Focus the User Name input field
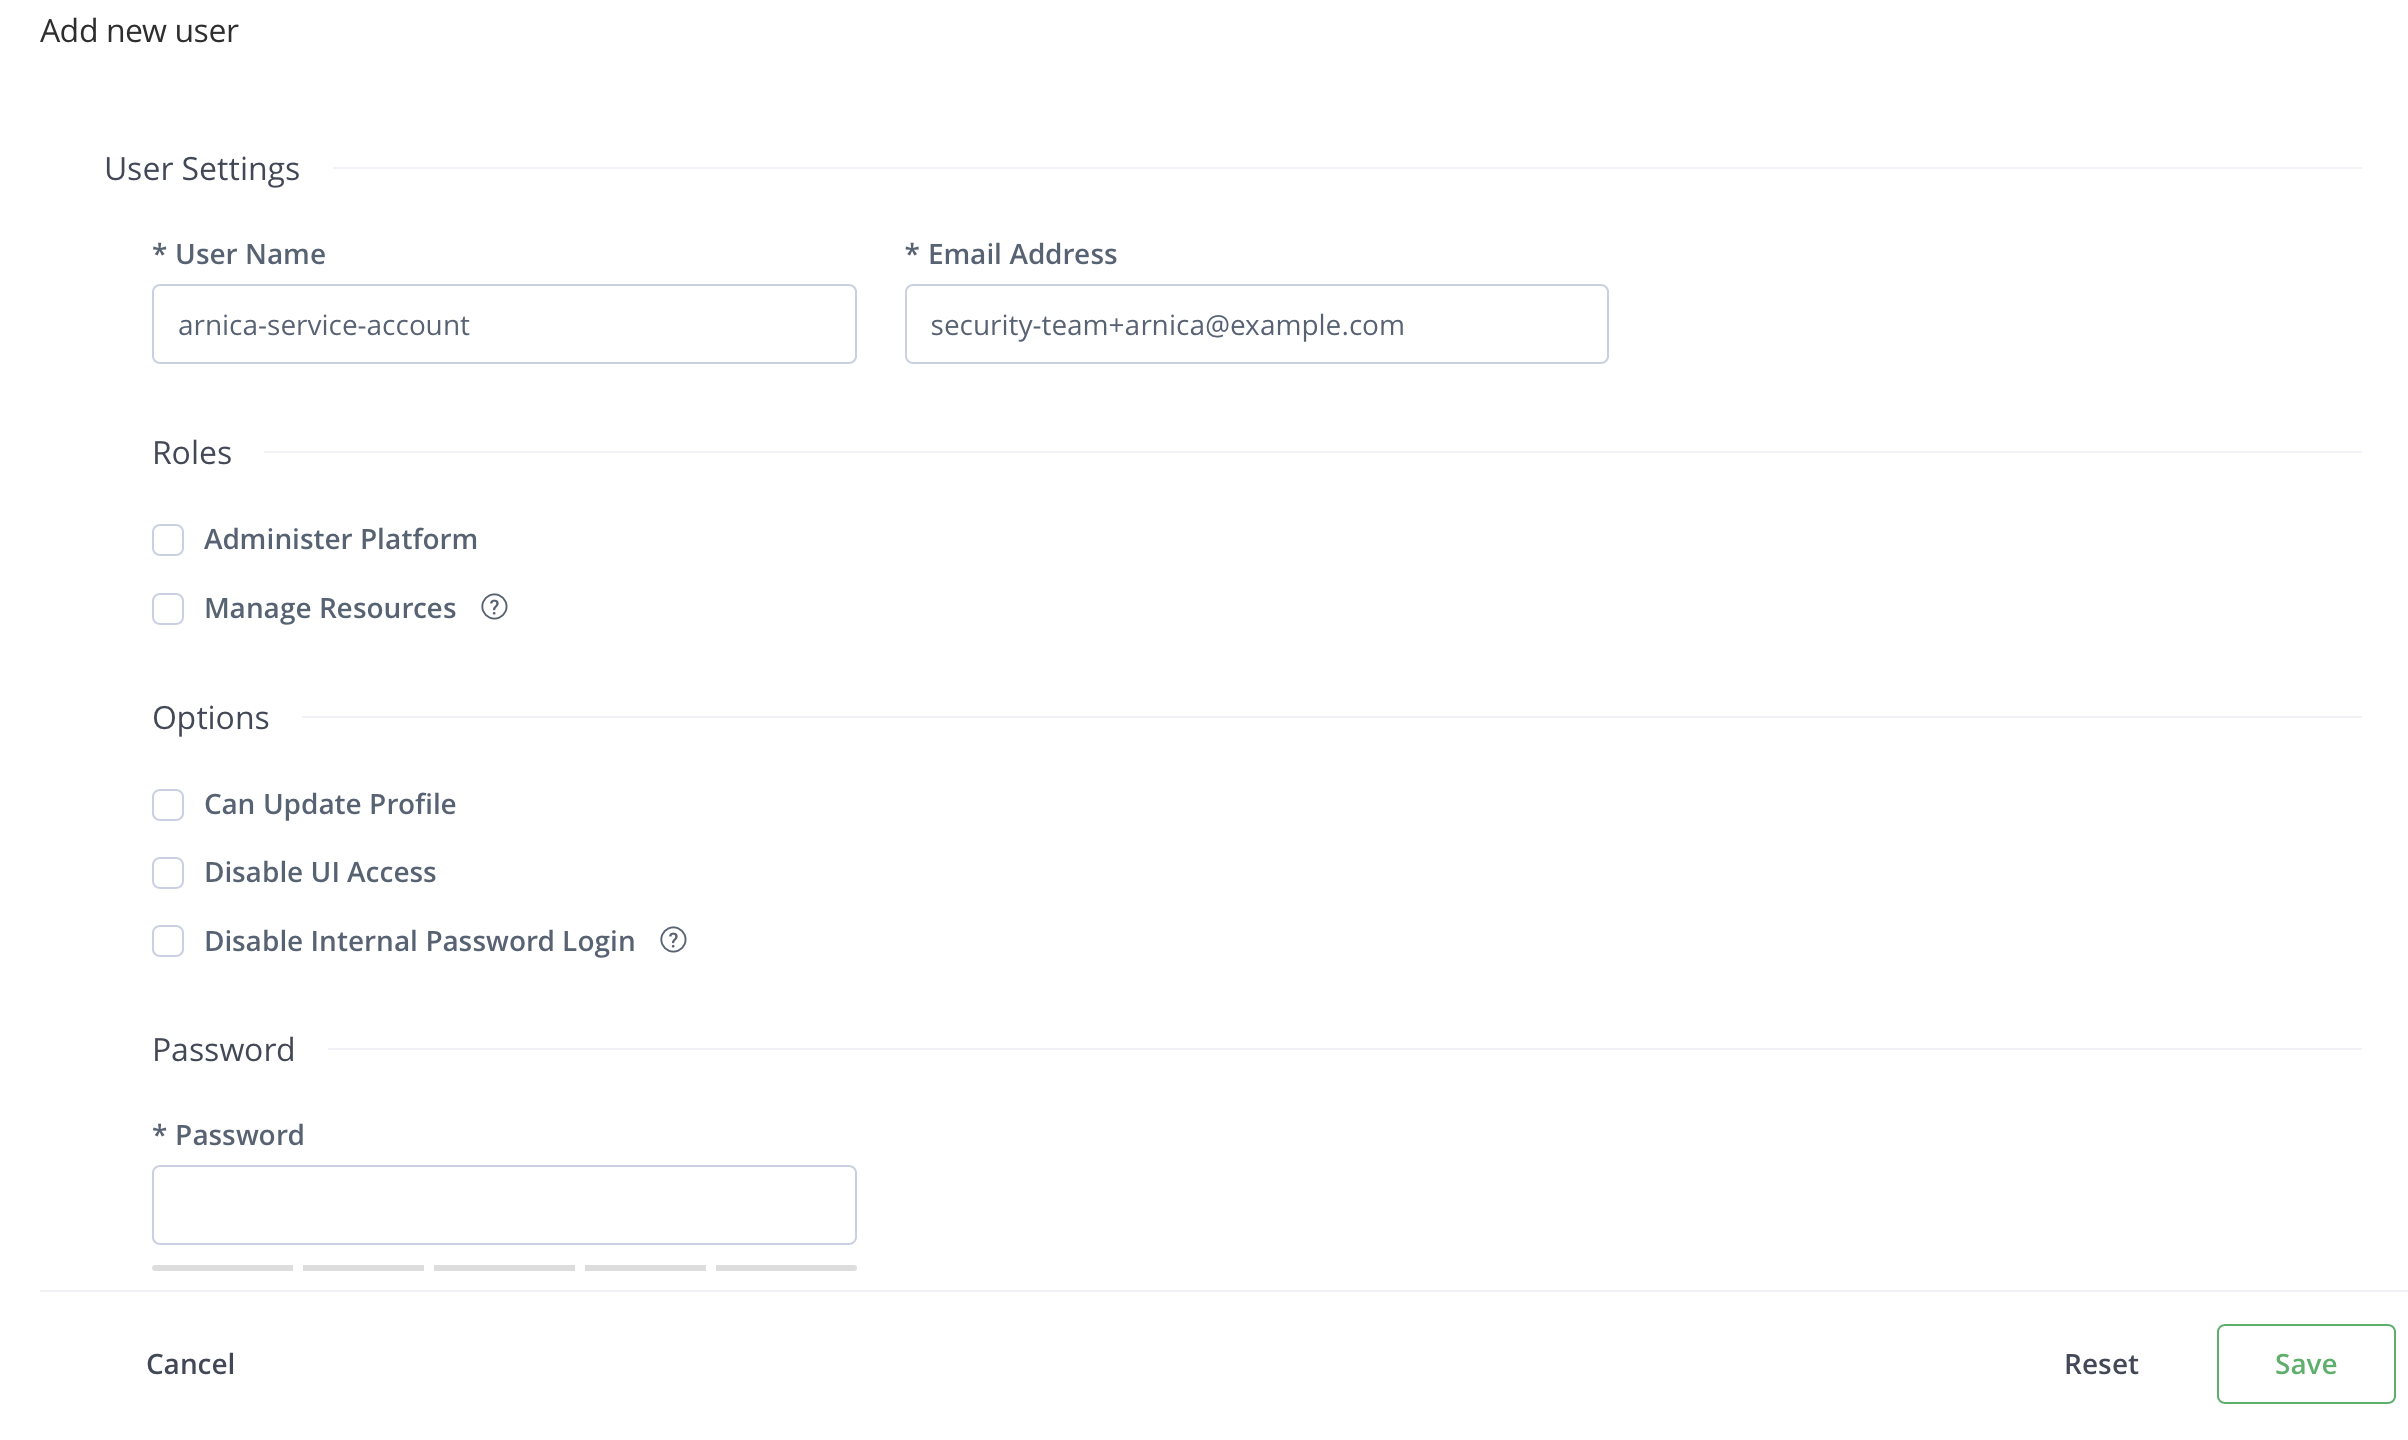The height and width of the screenshot is (1440, 2408). click(504, 324)
